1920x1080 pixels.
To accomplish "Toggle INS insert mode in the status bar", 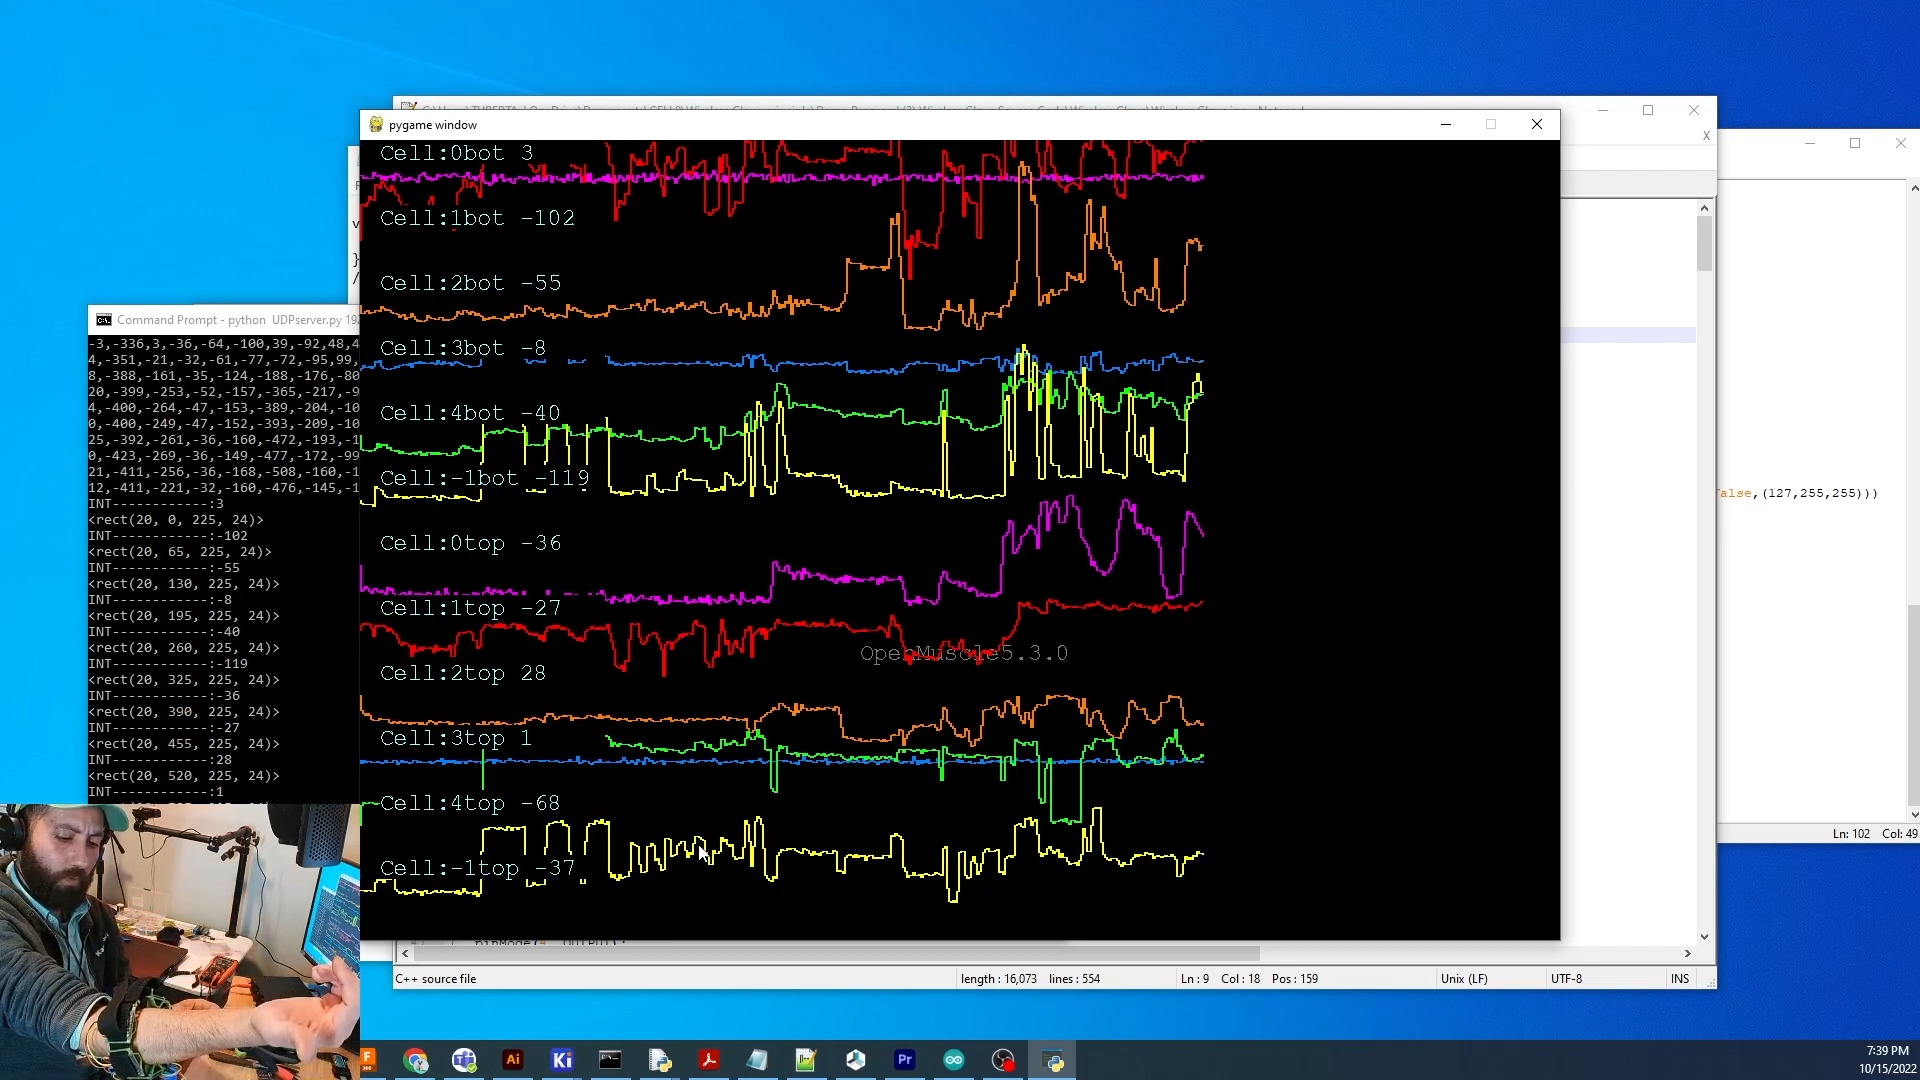I will [x=1680, y=979].
